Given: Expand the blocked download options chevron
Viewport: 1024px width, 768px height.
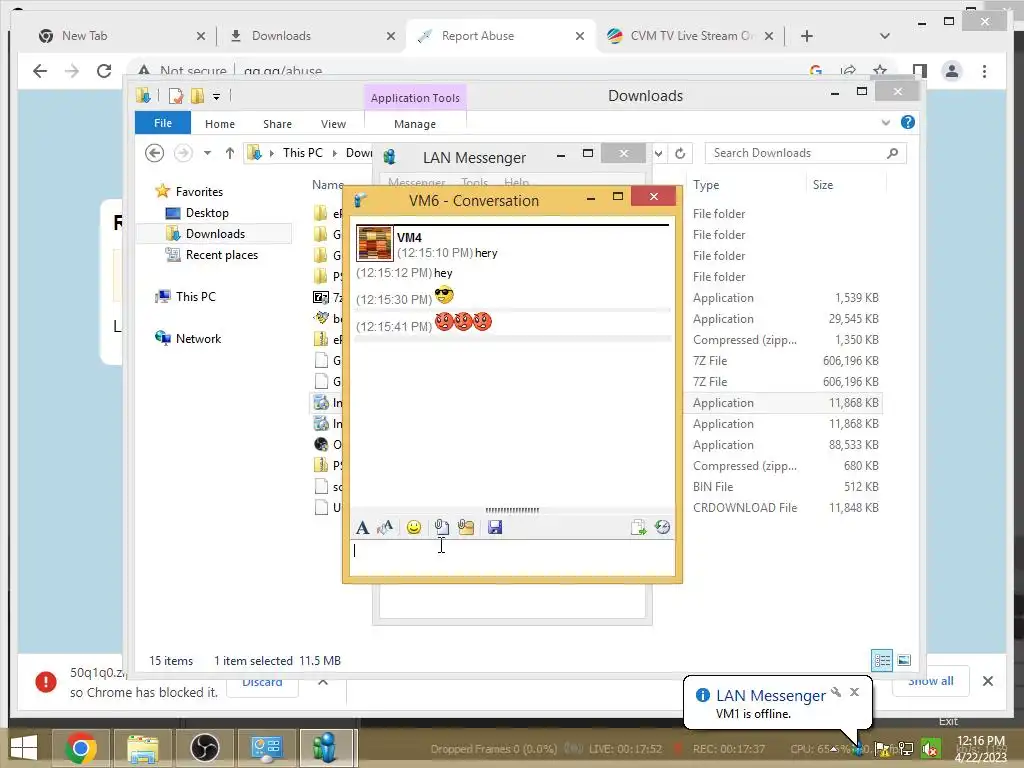Looking at the screenshot, I should point(323,682).
